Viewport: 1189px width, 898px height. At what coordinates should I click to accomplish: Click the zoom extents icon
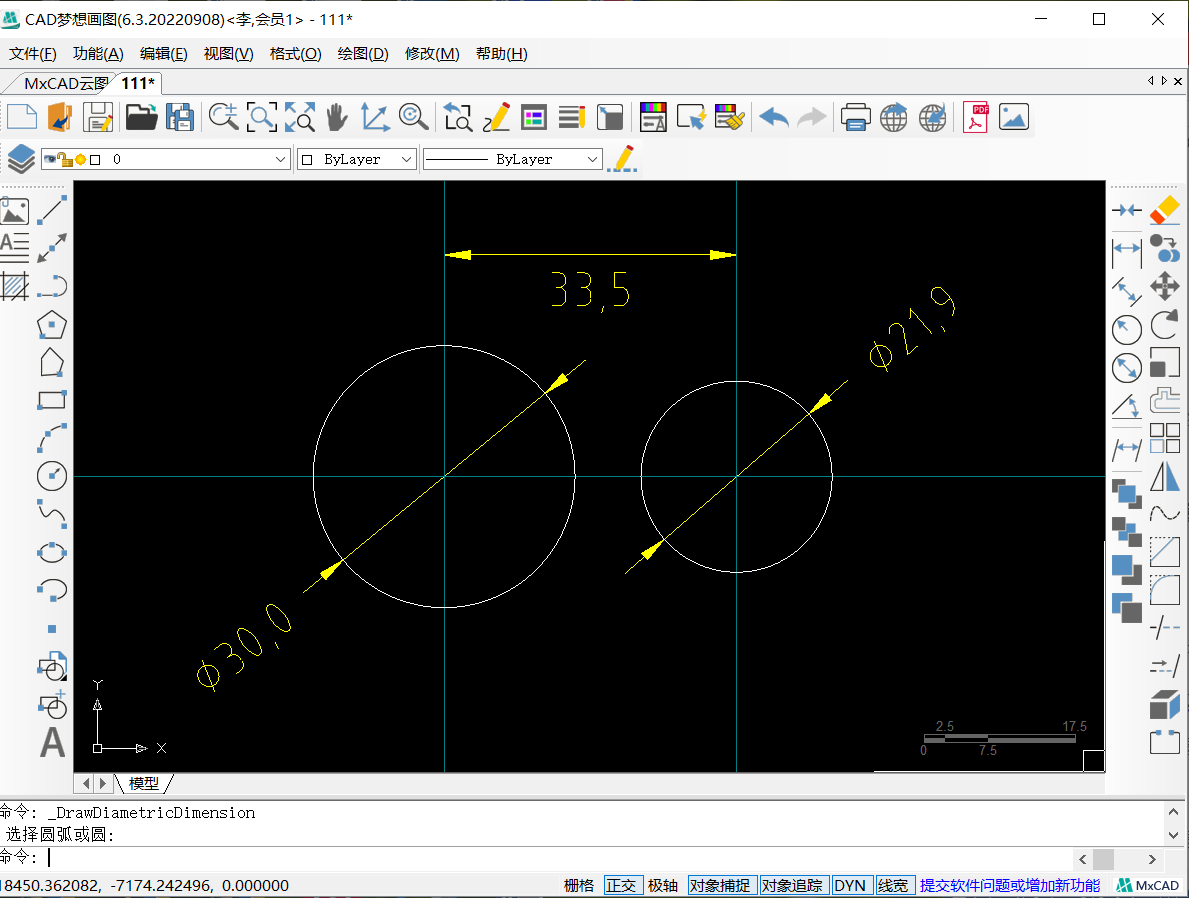click(x=300, y=118)
